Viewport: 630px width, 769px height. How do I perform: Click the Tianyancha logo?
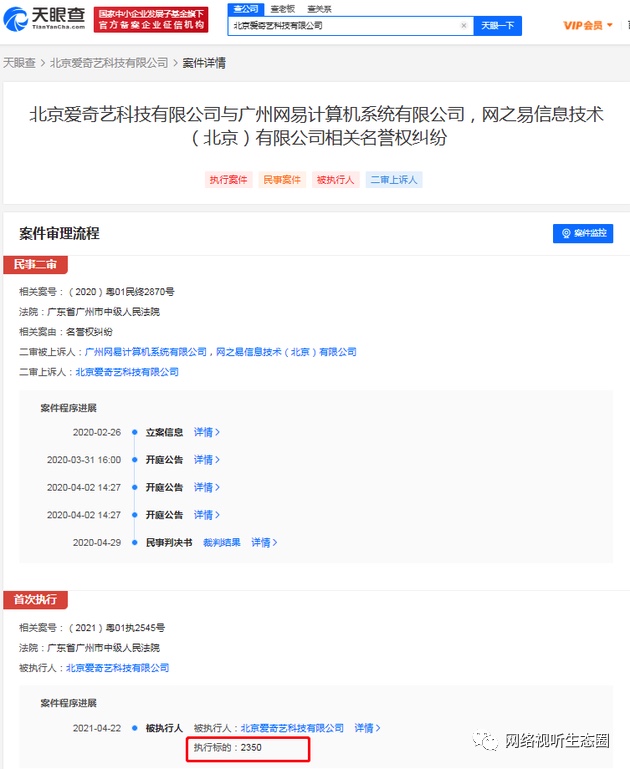pyautogui.click(x=45, y=19)
